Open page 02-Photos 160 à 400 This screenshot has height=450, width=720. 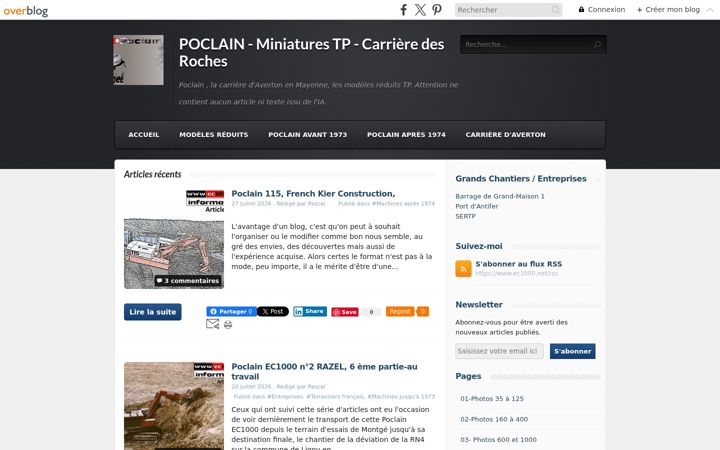[x=494, y=419]
